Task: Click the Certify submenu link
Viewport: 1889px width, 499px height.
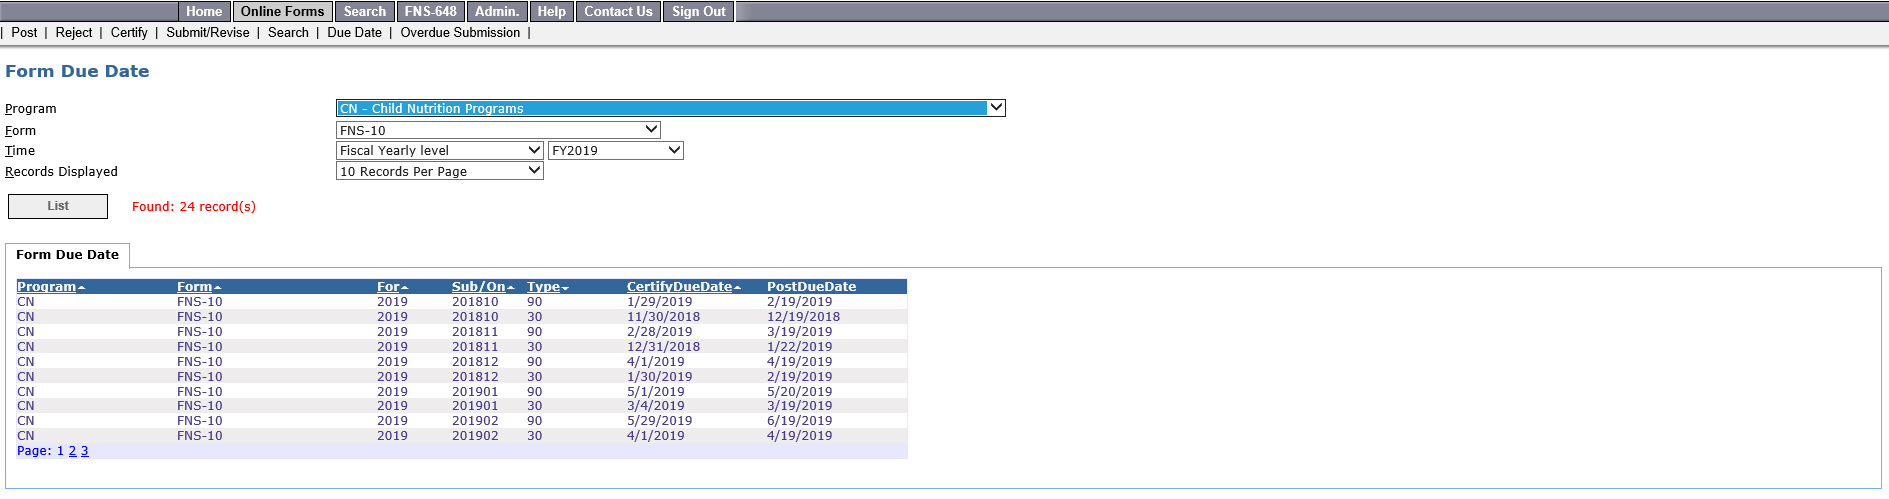Action: [129, 32]
